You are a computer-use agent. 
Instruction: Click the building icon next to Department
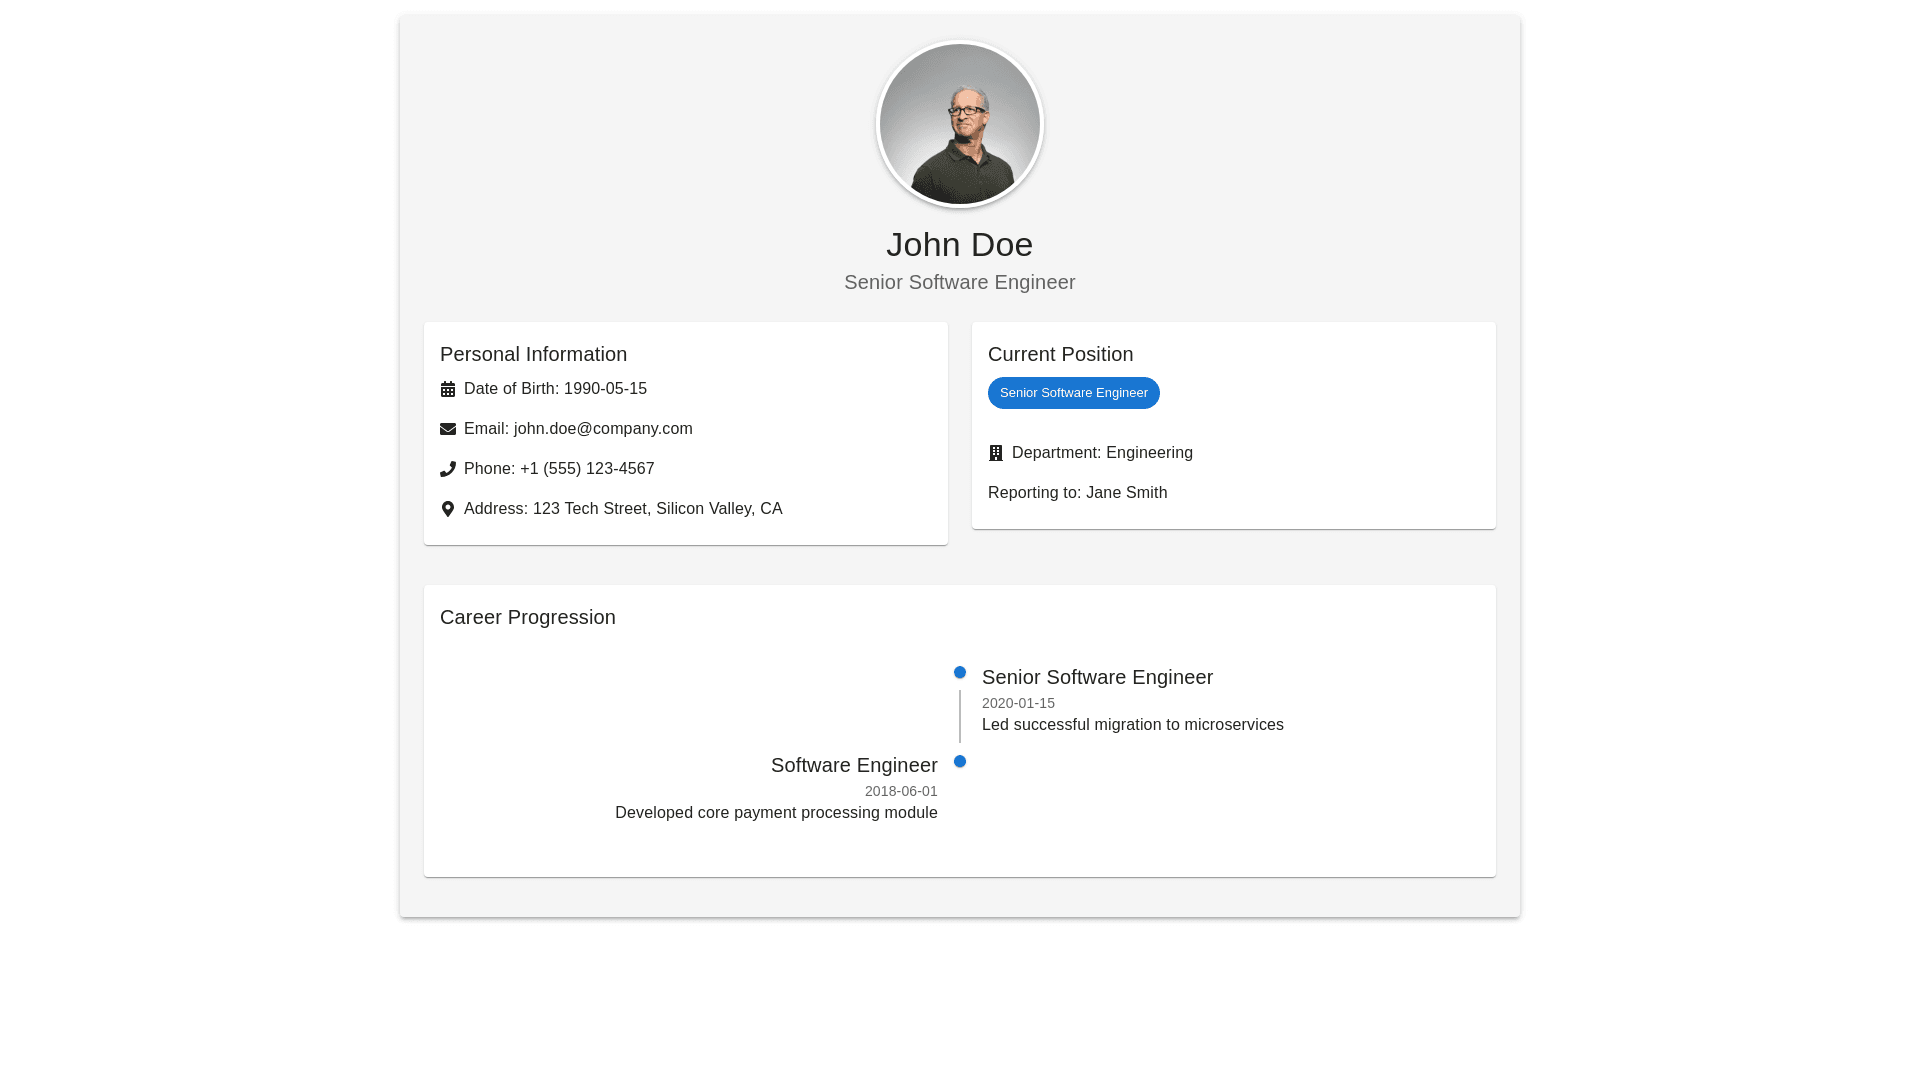(x=996, y=453)
